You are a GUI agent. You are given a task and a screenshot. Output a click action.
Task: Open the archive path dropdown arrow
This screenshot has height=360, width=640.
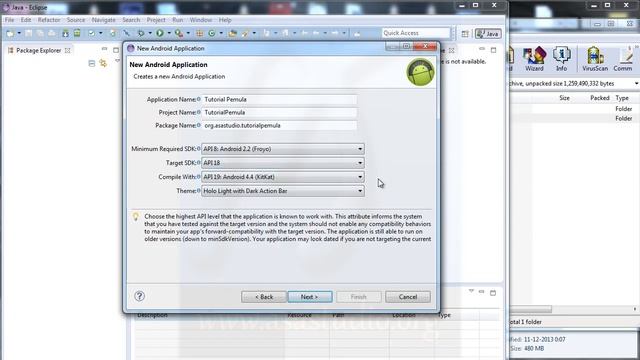click(636, 83)
